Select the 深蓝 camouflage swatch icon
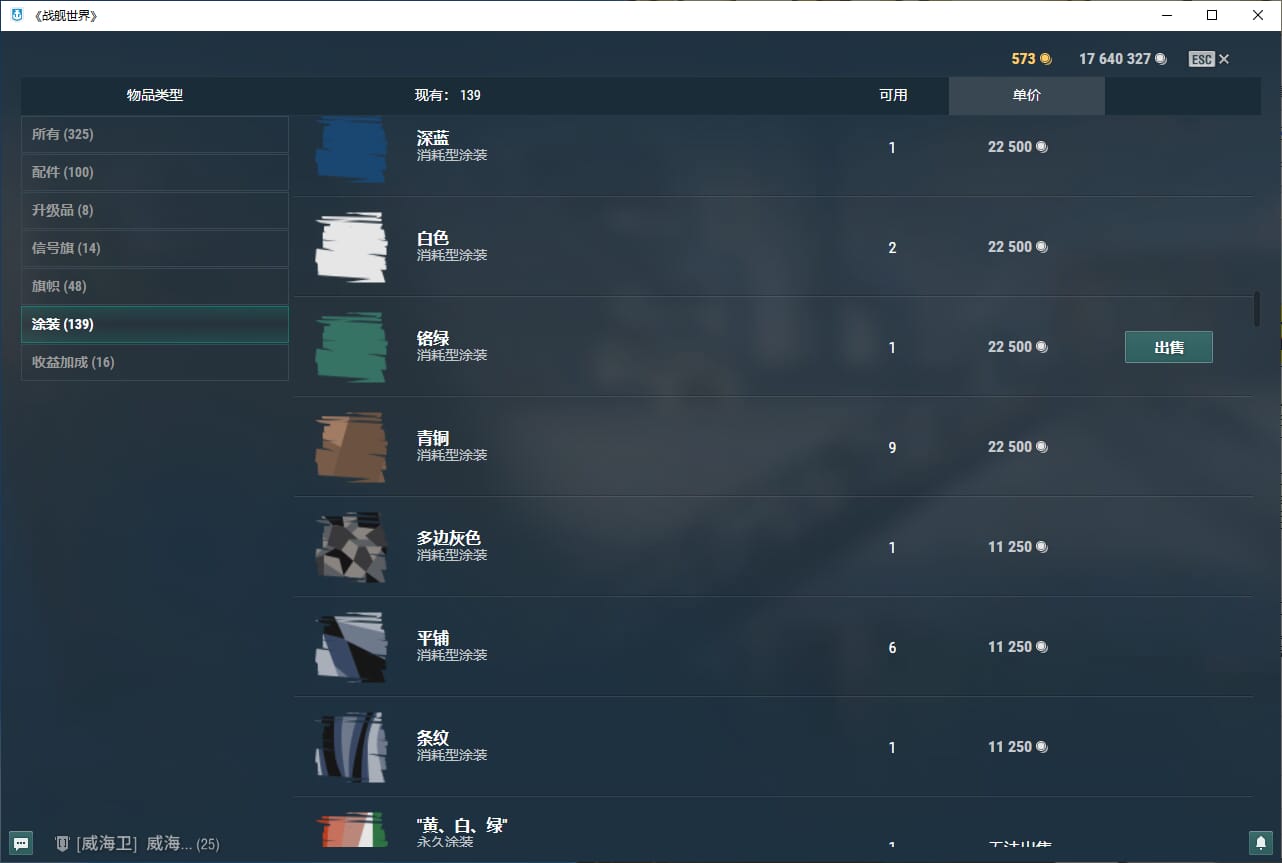 [351, 149]
